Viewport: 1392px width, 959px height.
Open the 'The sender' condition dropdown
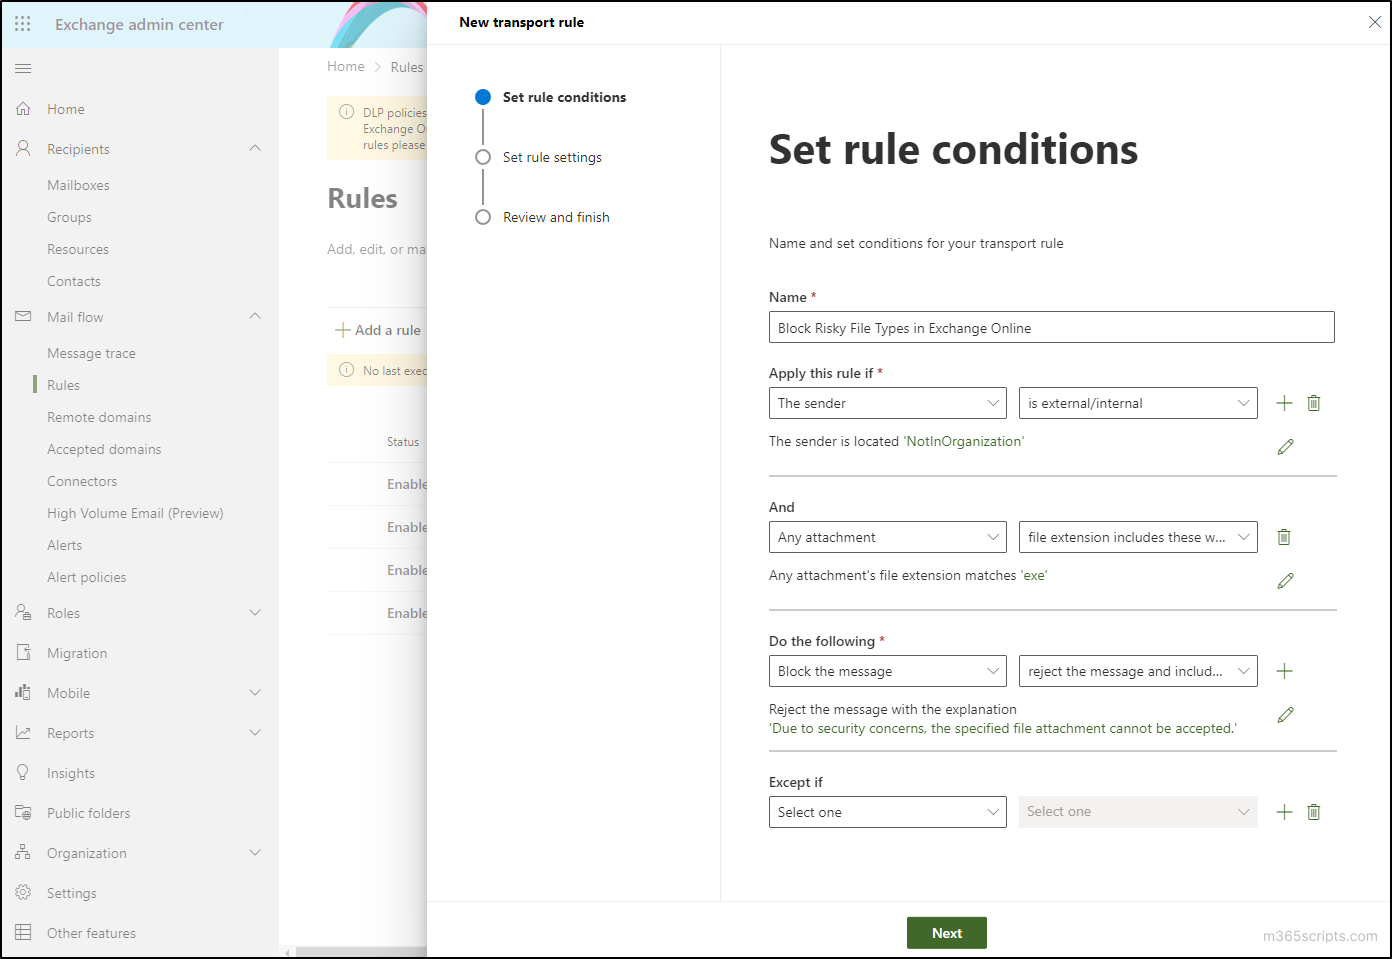point(887,403)
